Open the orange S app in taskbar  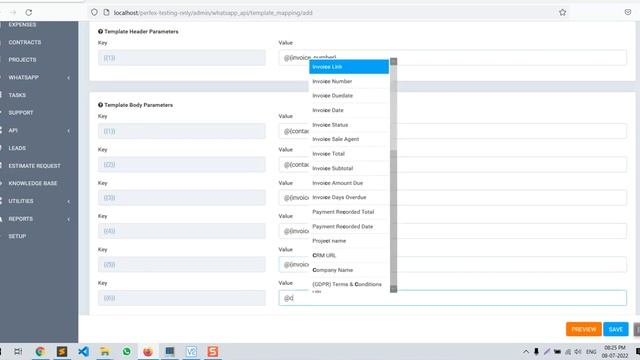(x=213, y=351)
